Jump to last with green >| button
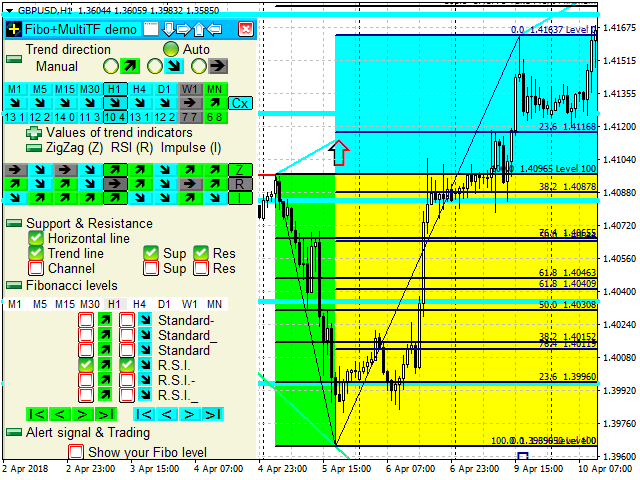This screenshot has width=640, height=480. click(106, 414)
